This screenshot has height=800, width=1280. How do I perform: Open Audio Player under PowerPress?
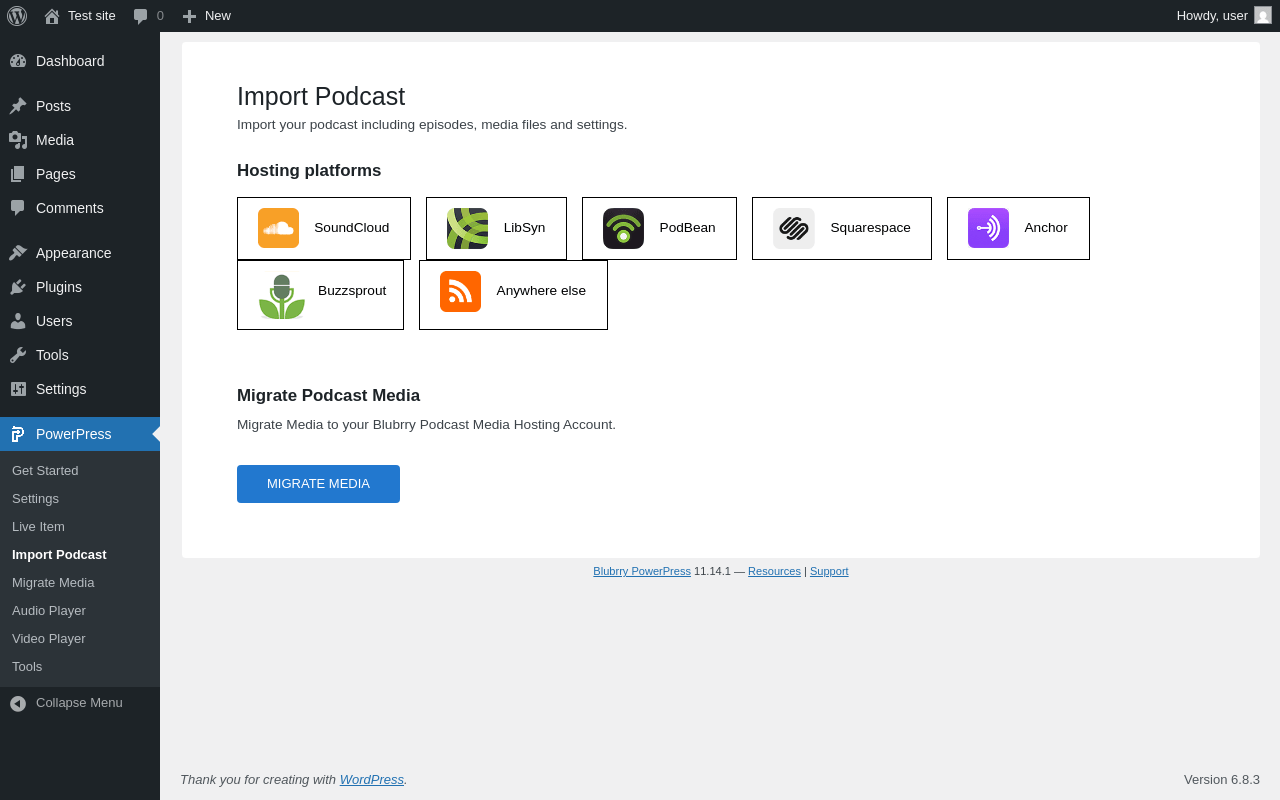[x=49, y=611]
